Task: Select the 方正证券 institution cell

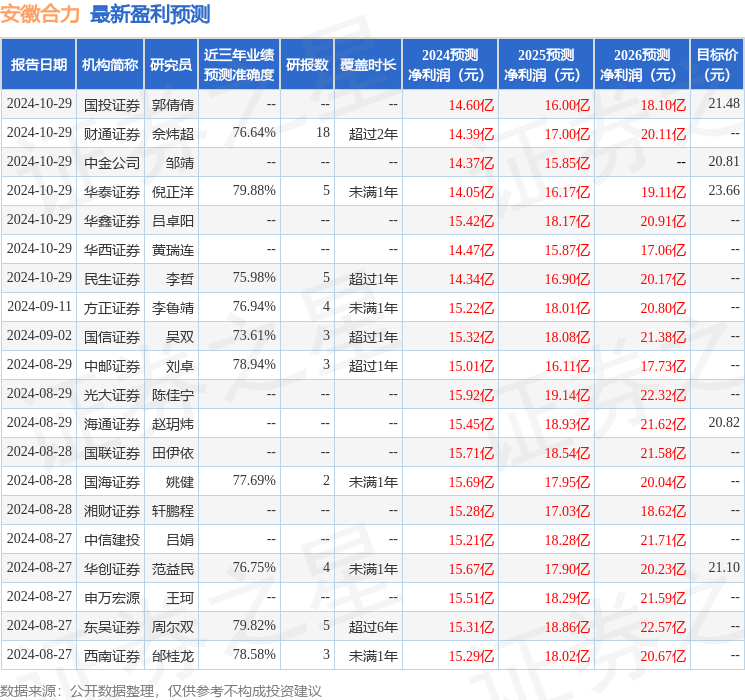Action: (x=112, y=308)
